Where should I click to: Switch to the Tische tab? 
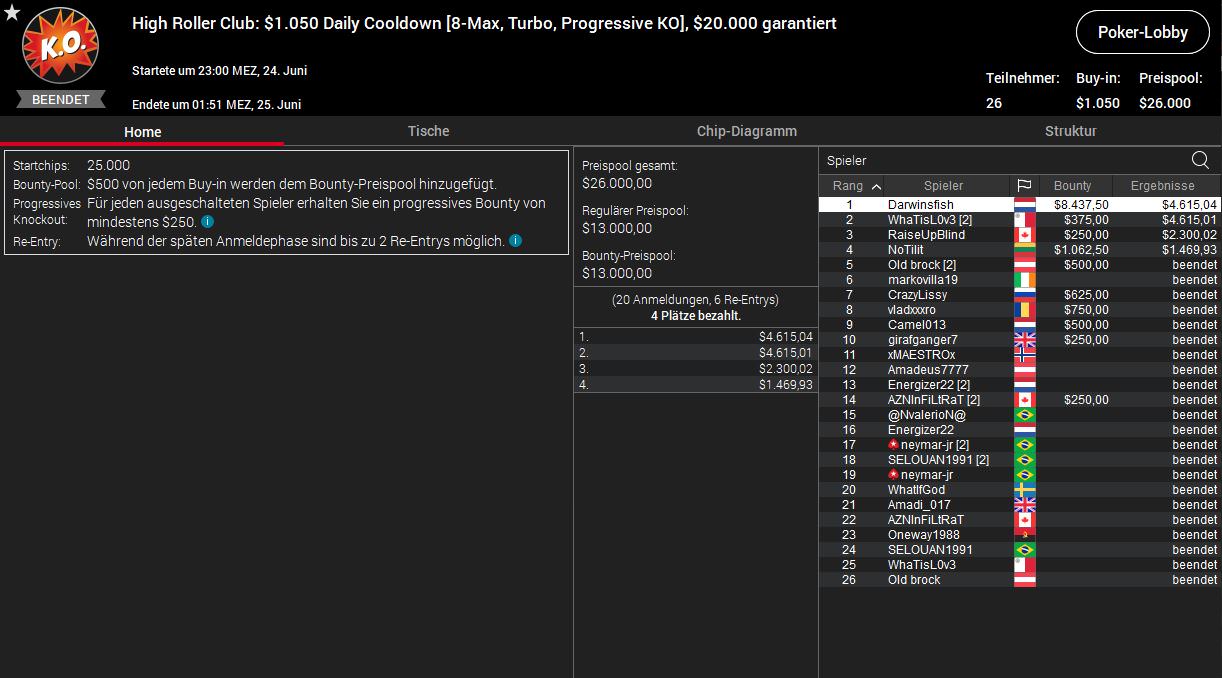tap(428, 131)
